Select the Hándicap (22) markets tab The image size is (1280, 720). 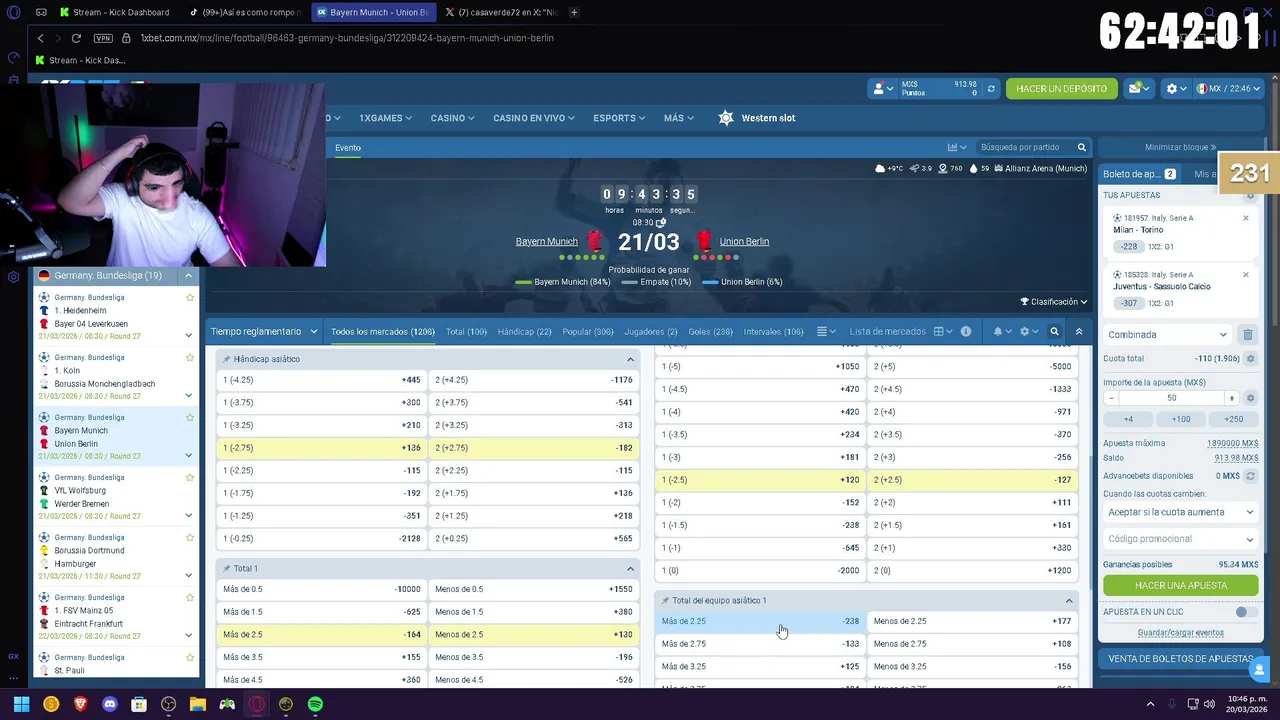tap(524, 331)
